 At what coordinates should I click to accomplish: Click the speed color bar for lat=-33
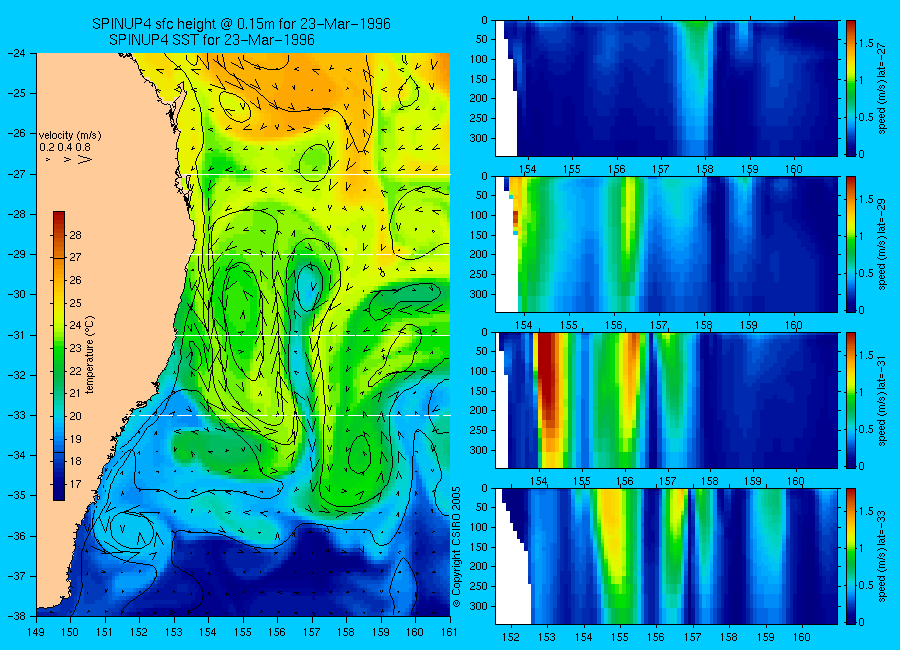coord(851,556)
